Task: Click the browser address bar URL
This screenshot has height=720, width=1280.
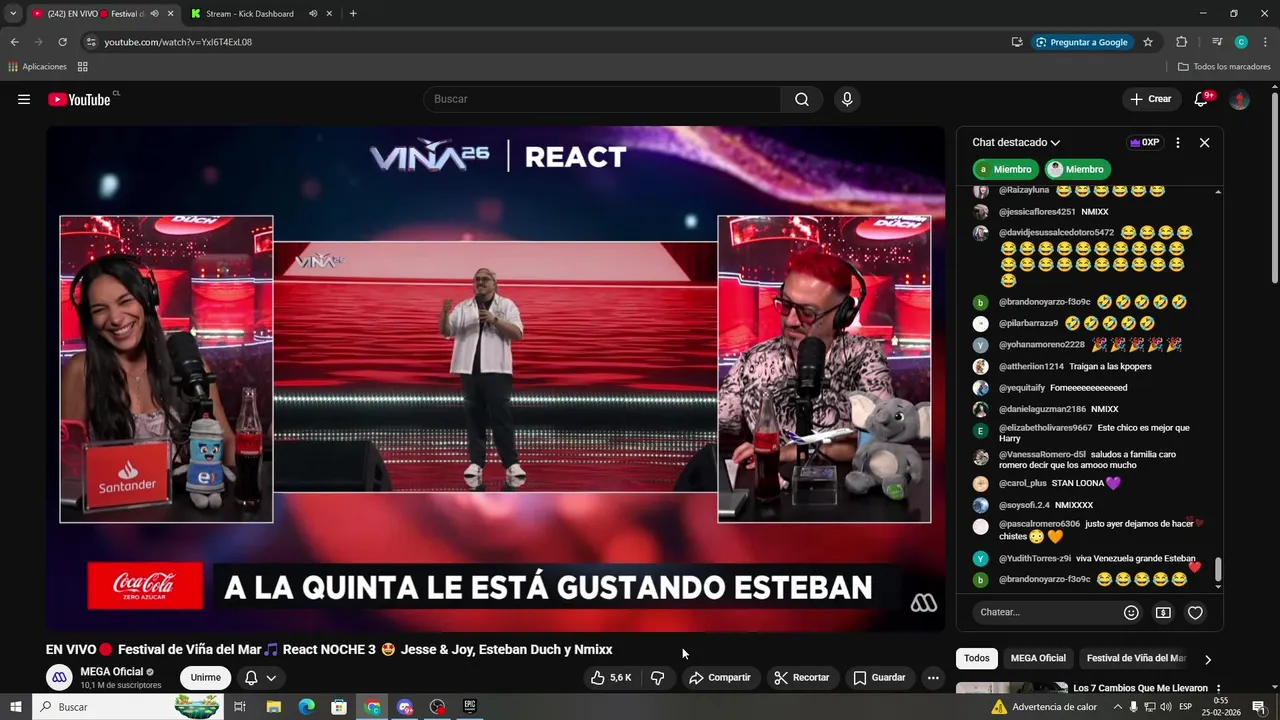Action: point(178,42)
